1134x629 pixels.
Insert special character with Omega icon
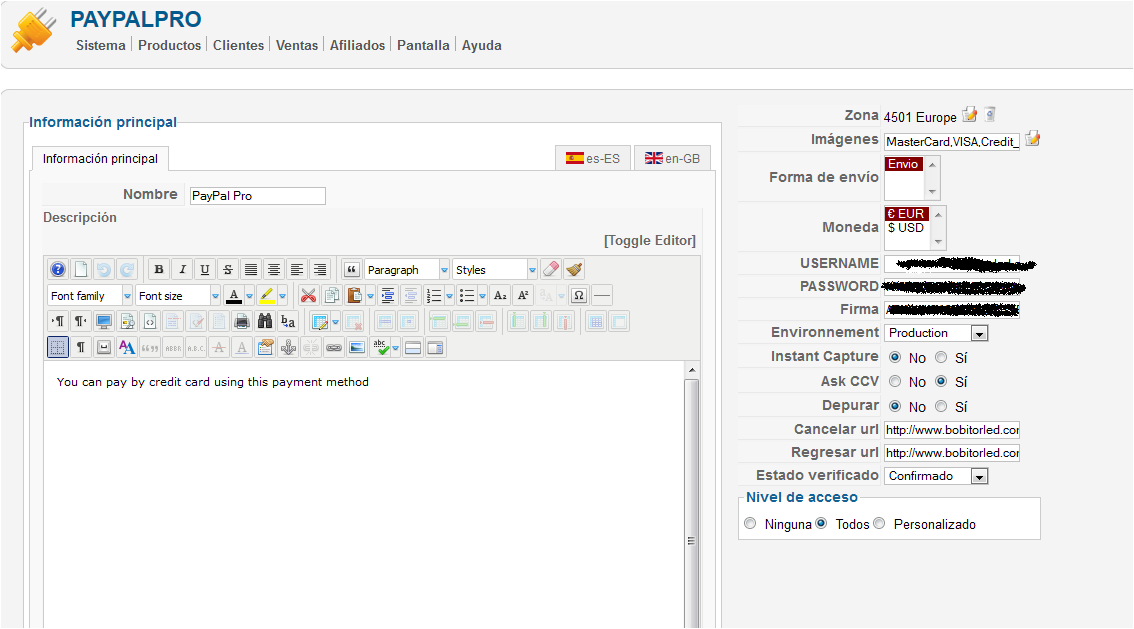point(578,296)
